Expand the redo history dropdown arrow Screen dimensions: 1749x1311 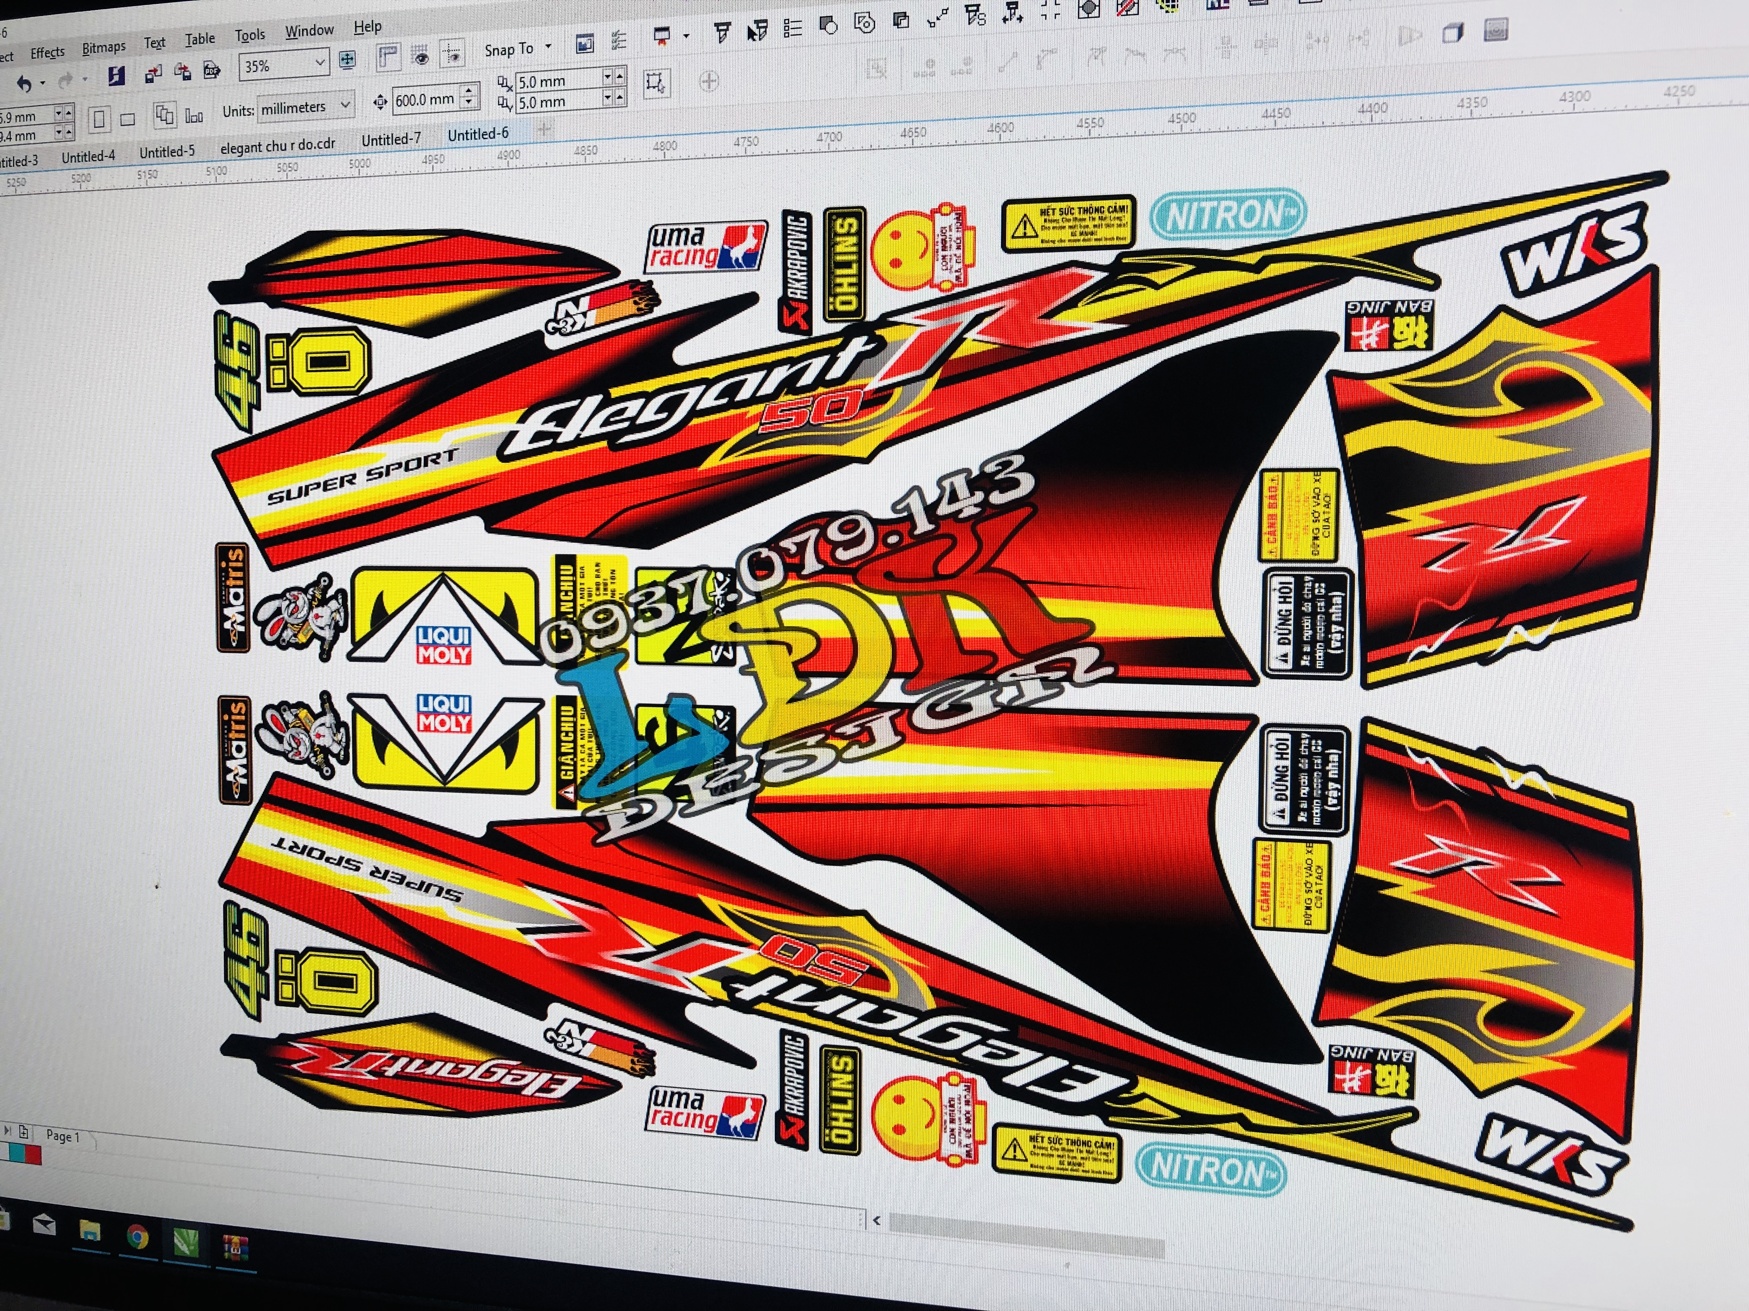pos(84,79)
